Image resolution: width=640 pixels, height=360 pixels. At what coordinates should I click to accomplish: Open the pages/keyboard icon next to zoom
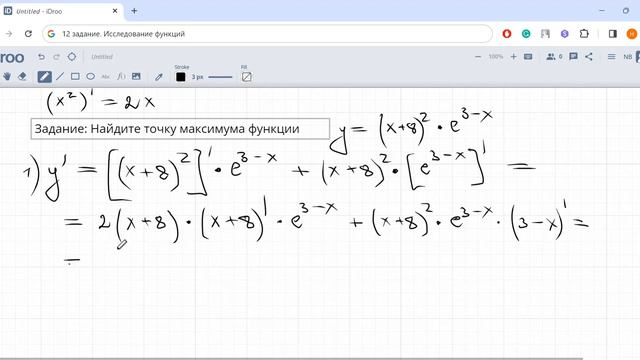coord(528,57)
